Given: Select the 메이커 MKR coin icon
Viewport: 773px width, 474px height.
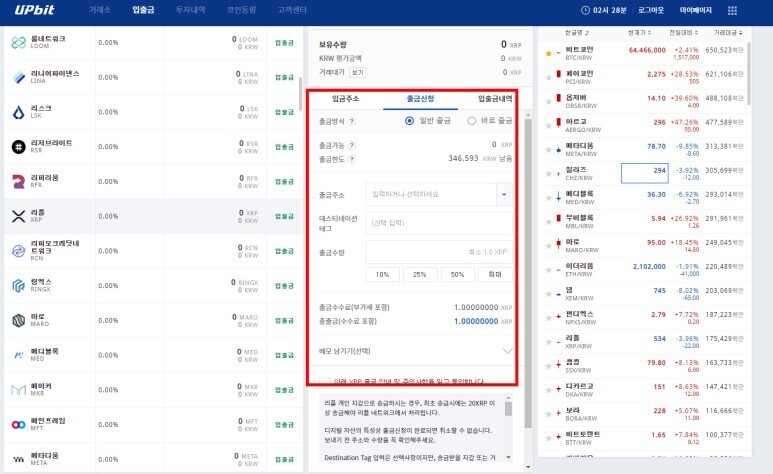Looking at the screenshot, I should click(18, 390).
